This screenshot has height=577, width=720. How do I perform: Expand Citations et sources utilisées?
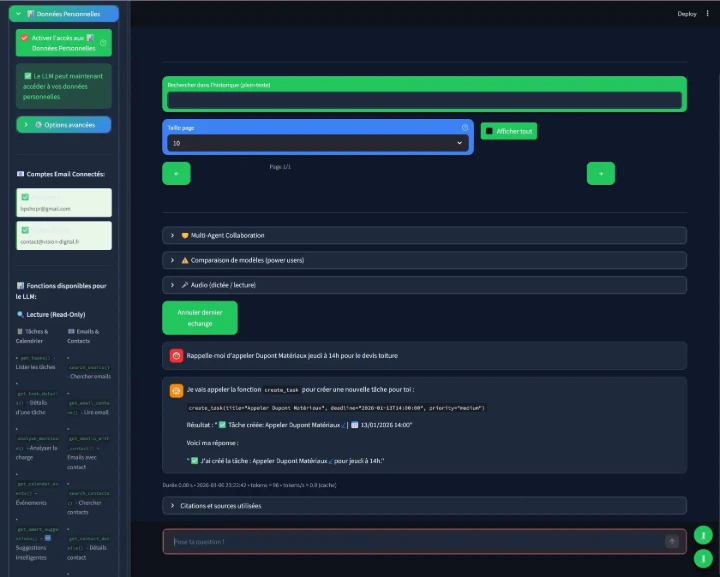(424, 506)
